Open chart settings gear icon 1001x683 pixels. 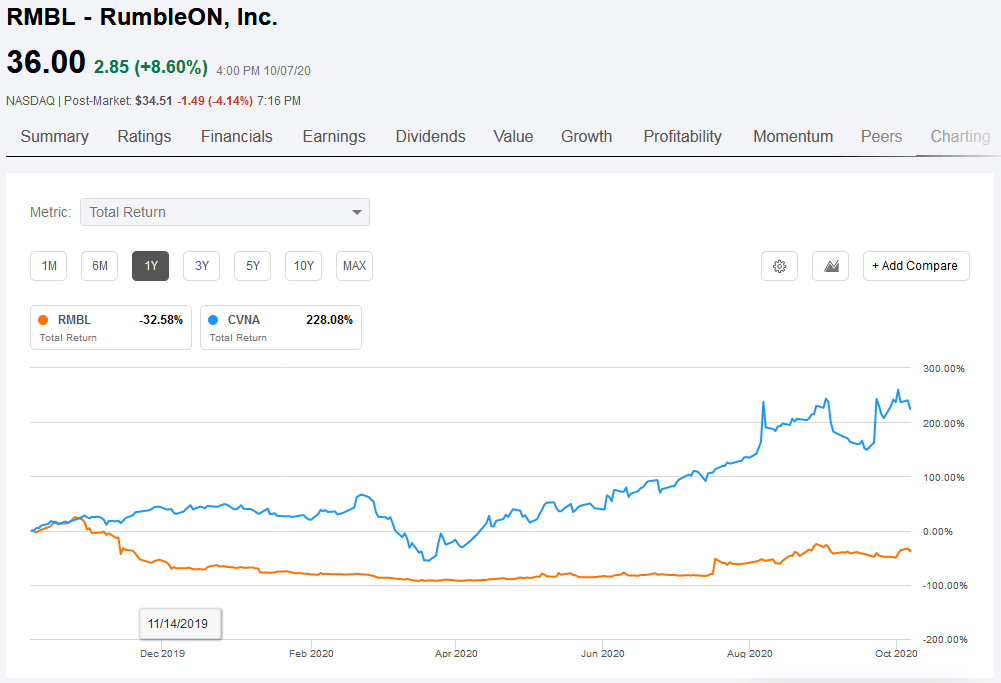click(x=779, y=266)
